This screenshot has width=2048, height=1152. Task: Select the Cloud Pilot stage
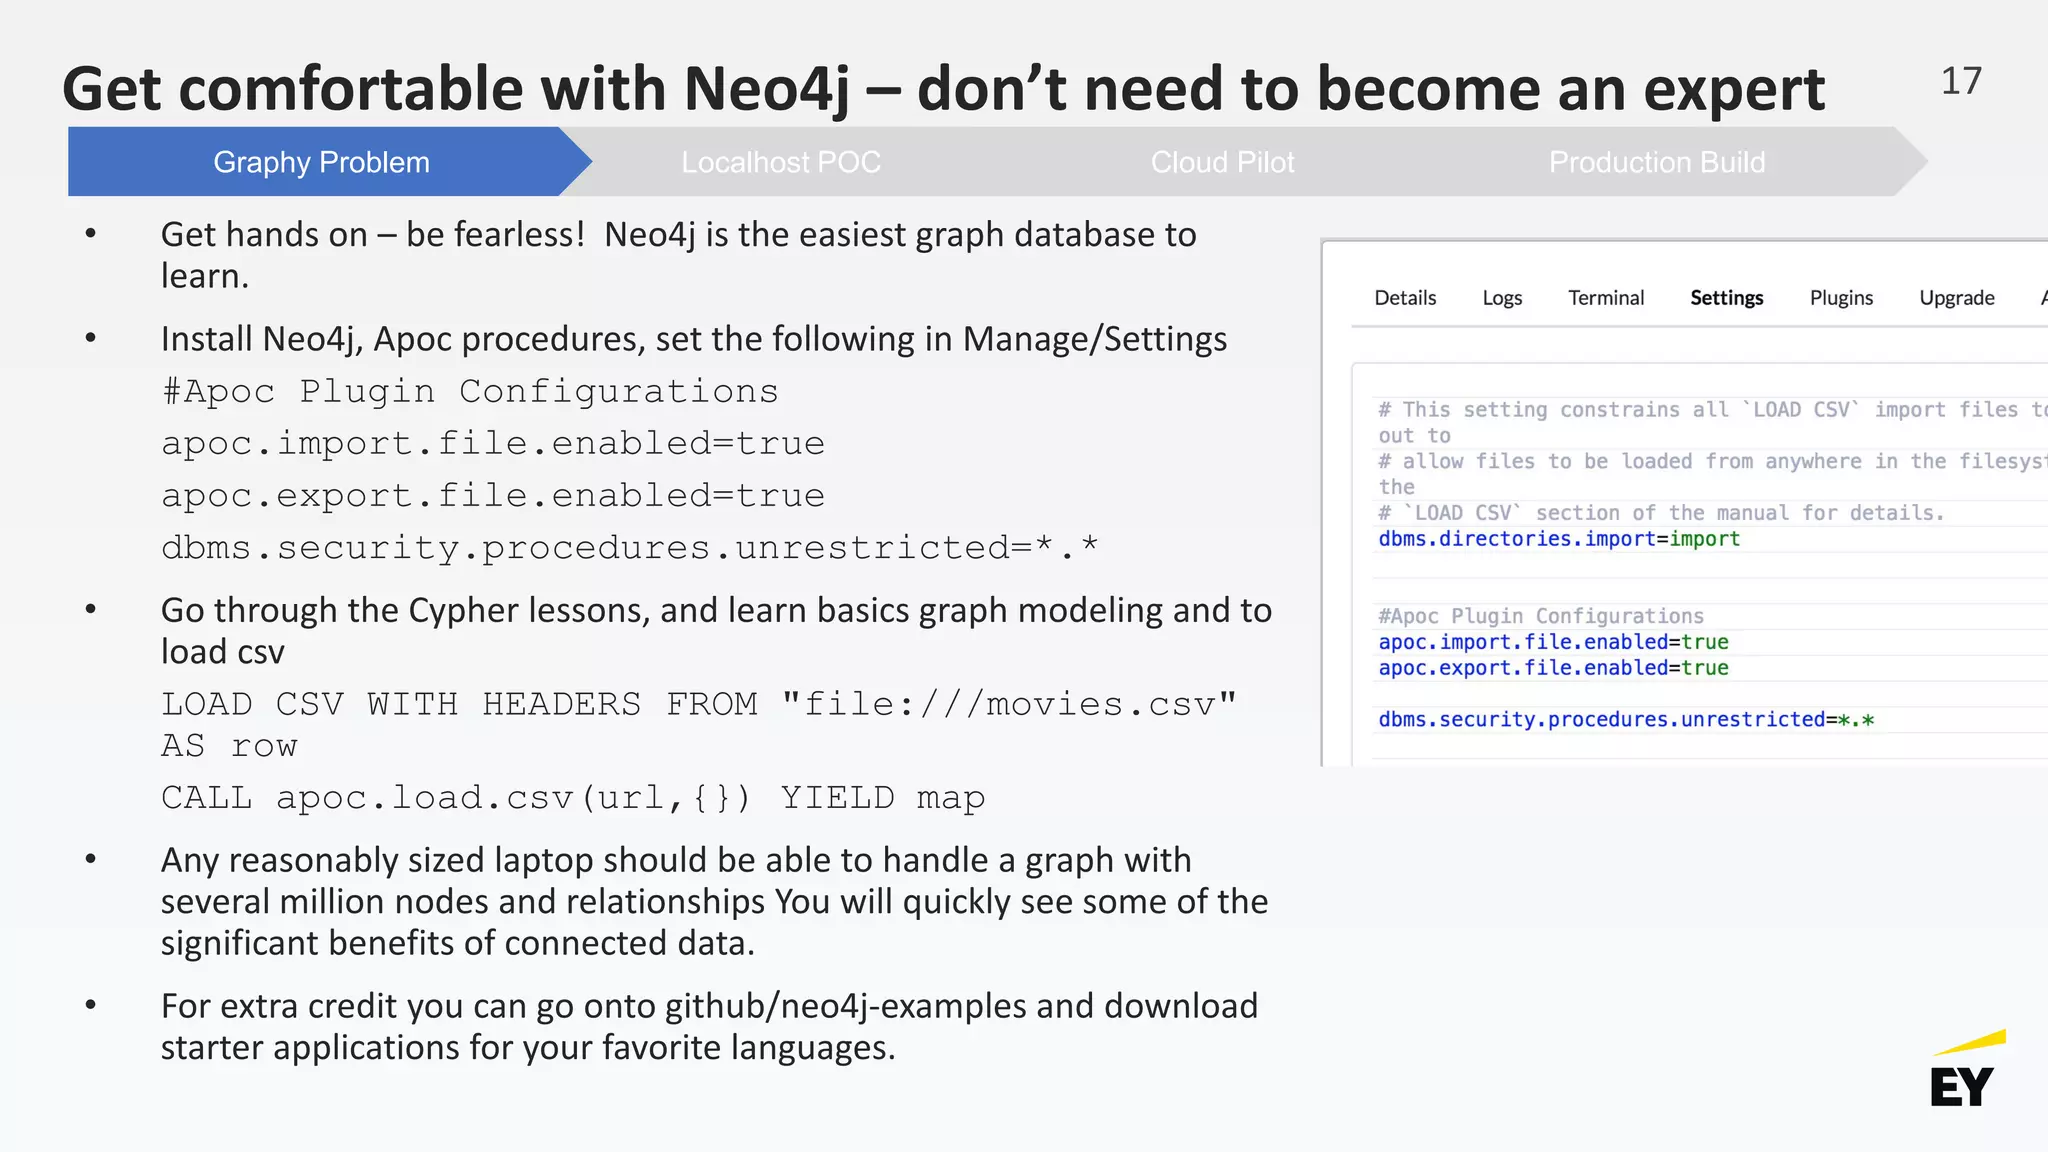coord(1222,162)
